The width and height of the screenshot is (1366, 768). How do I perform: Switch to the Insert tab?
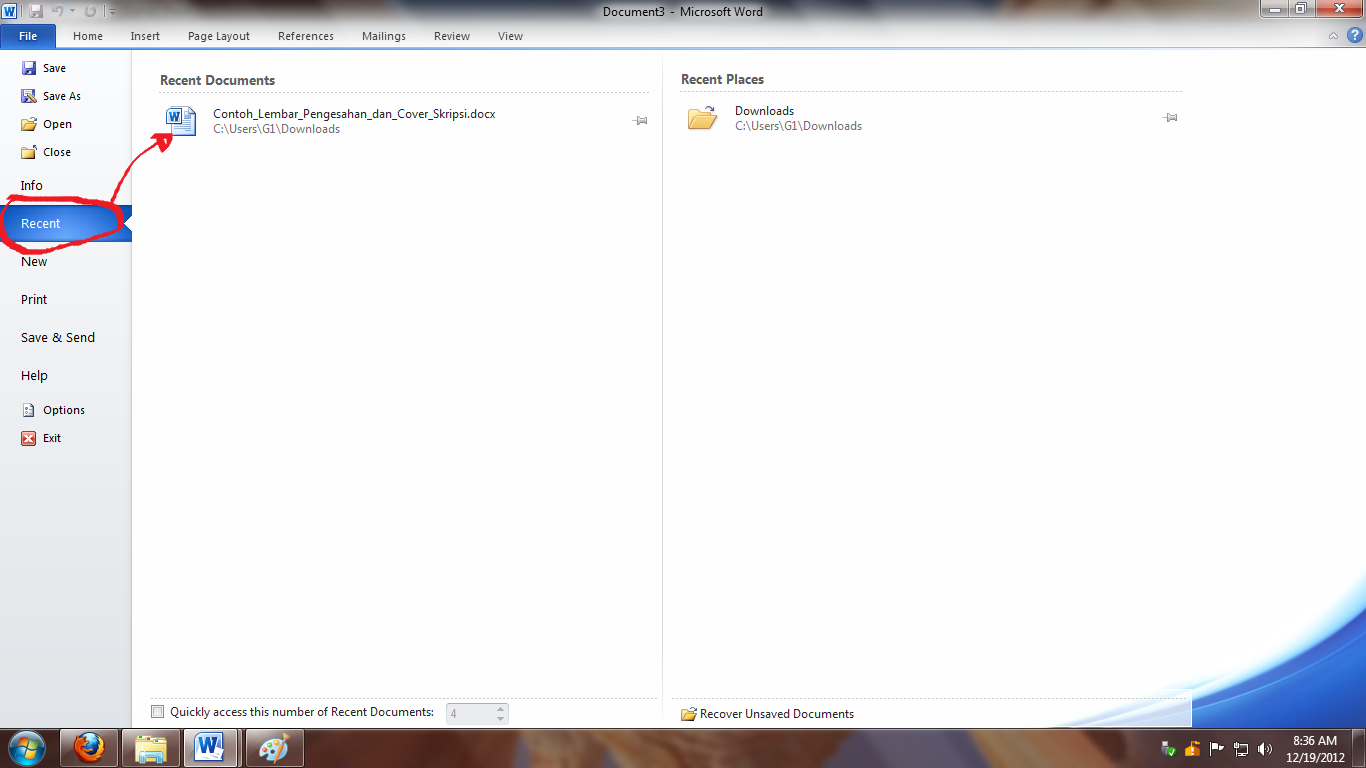[145, 36]
